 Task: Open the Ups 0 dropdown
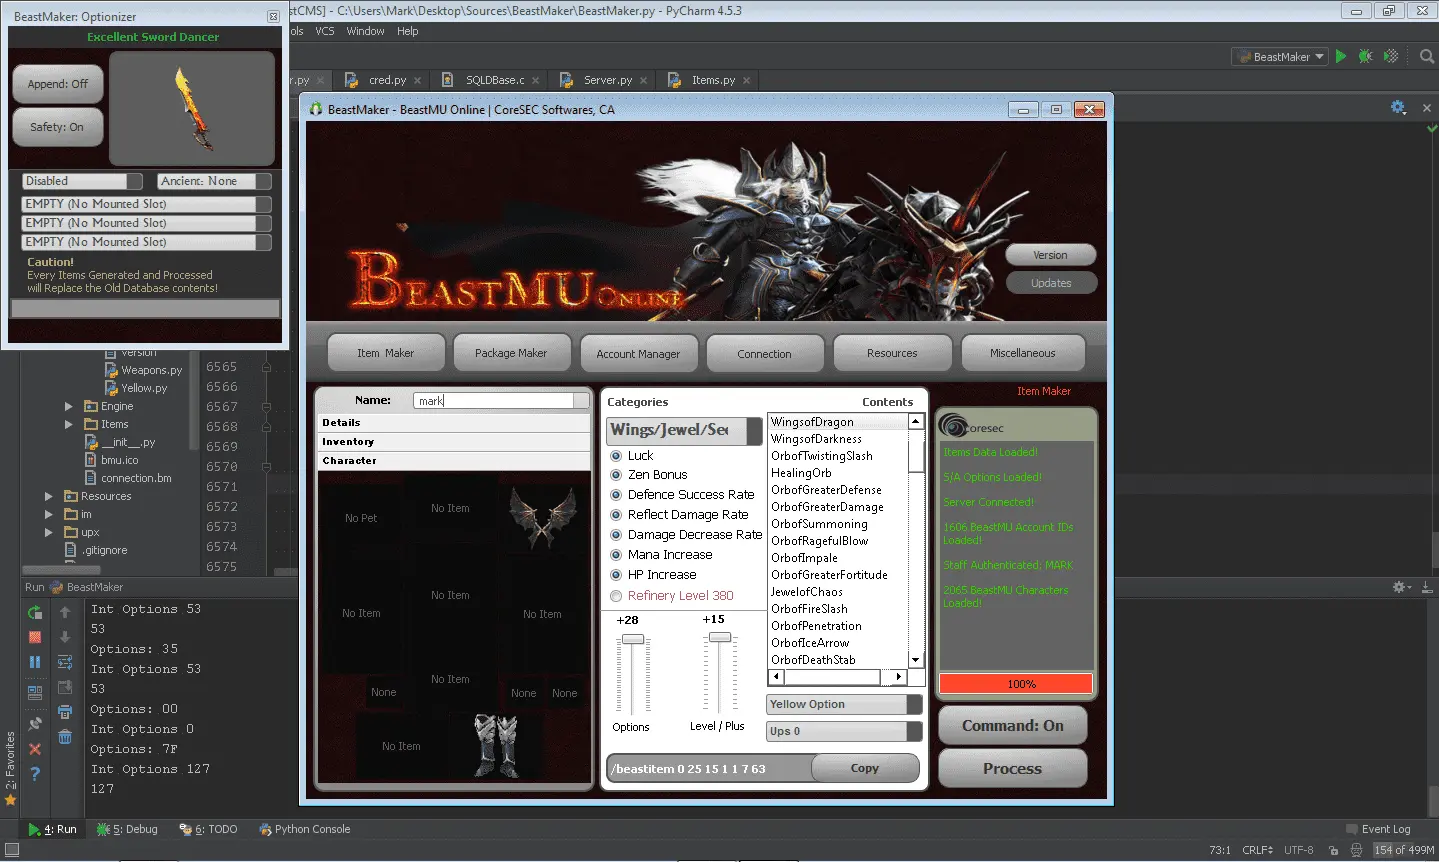844,731
